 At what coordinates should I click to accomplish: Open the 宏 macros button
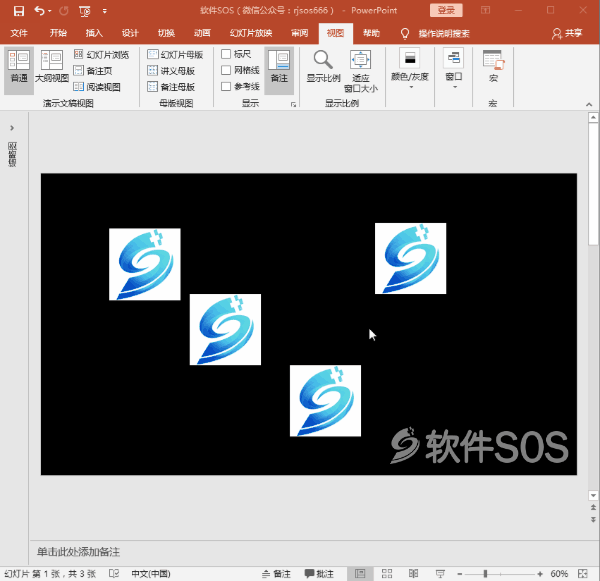point(493,67)
